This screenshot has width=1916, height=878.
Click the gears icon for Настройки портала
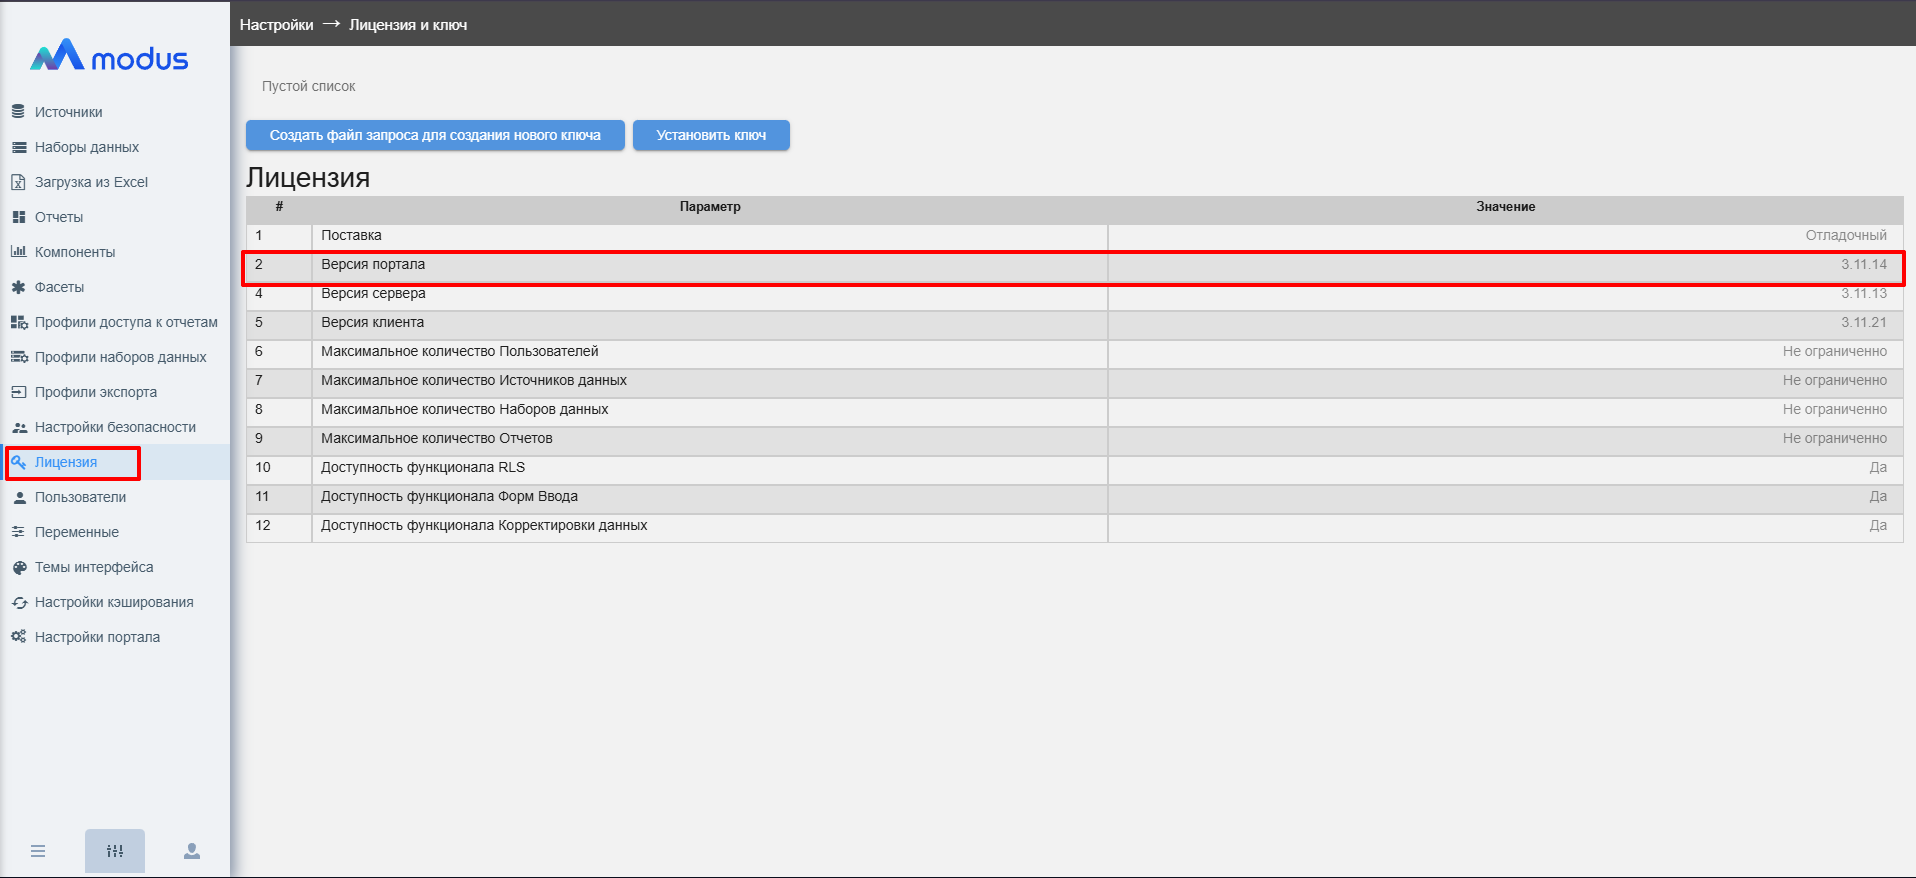point(18,637)
